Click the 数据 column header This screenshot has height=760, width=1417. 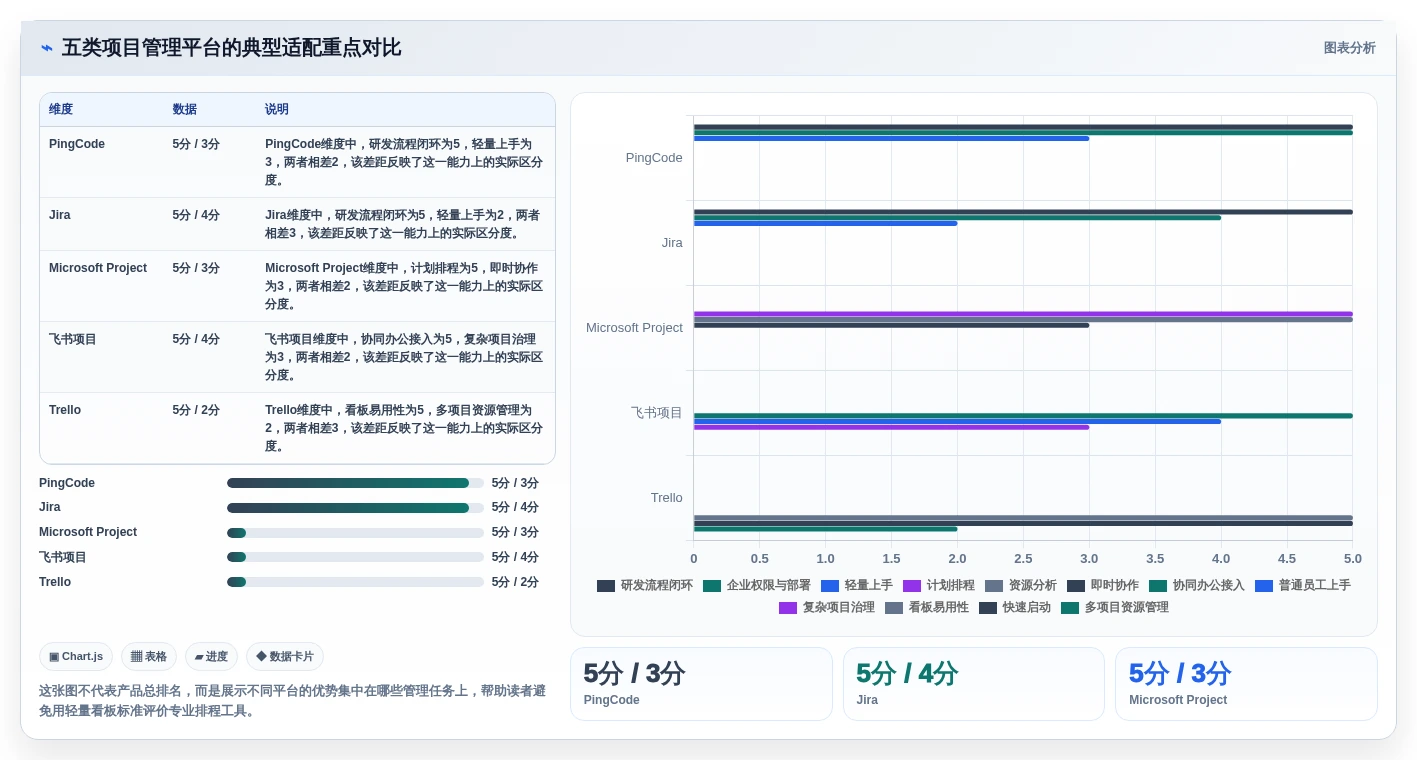[x=184, y=110]
